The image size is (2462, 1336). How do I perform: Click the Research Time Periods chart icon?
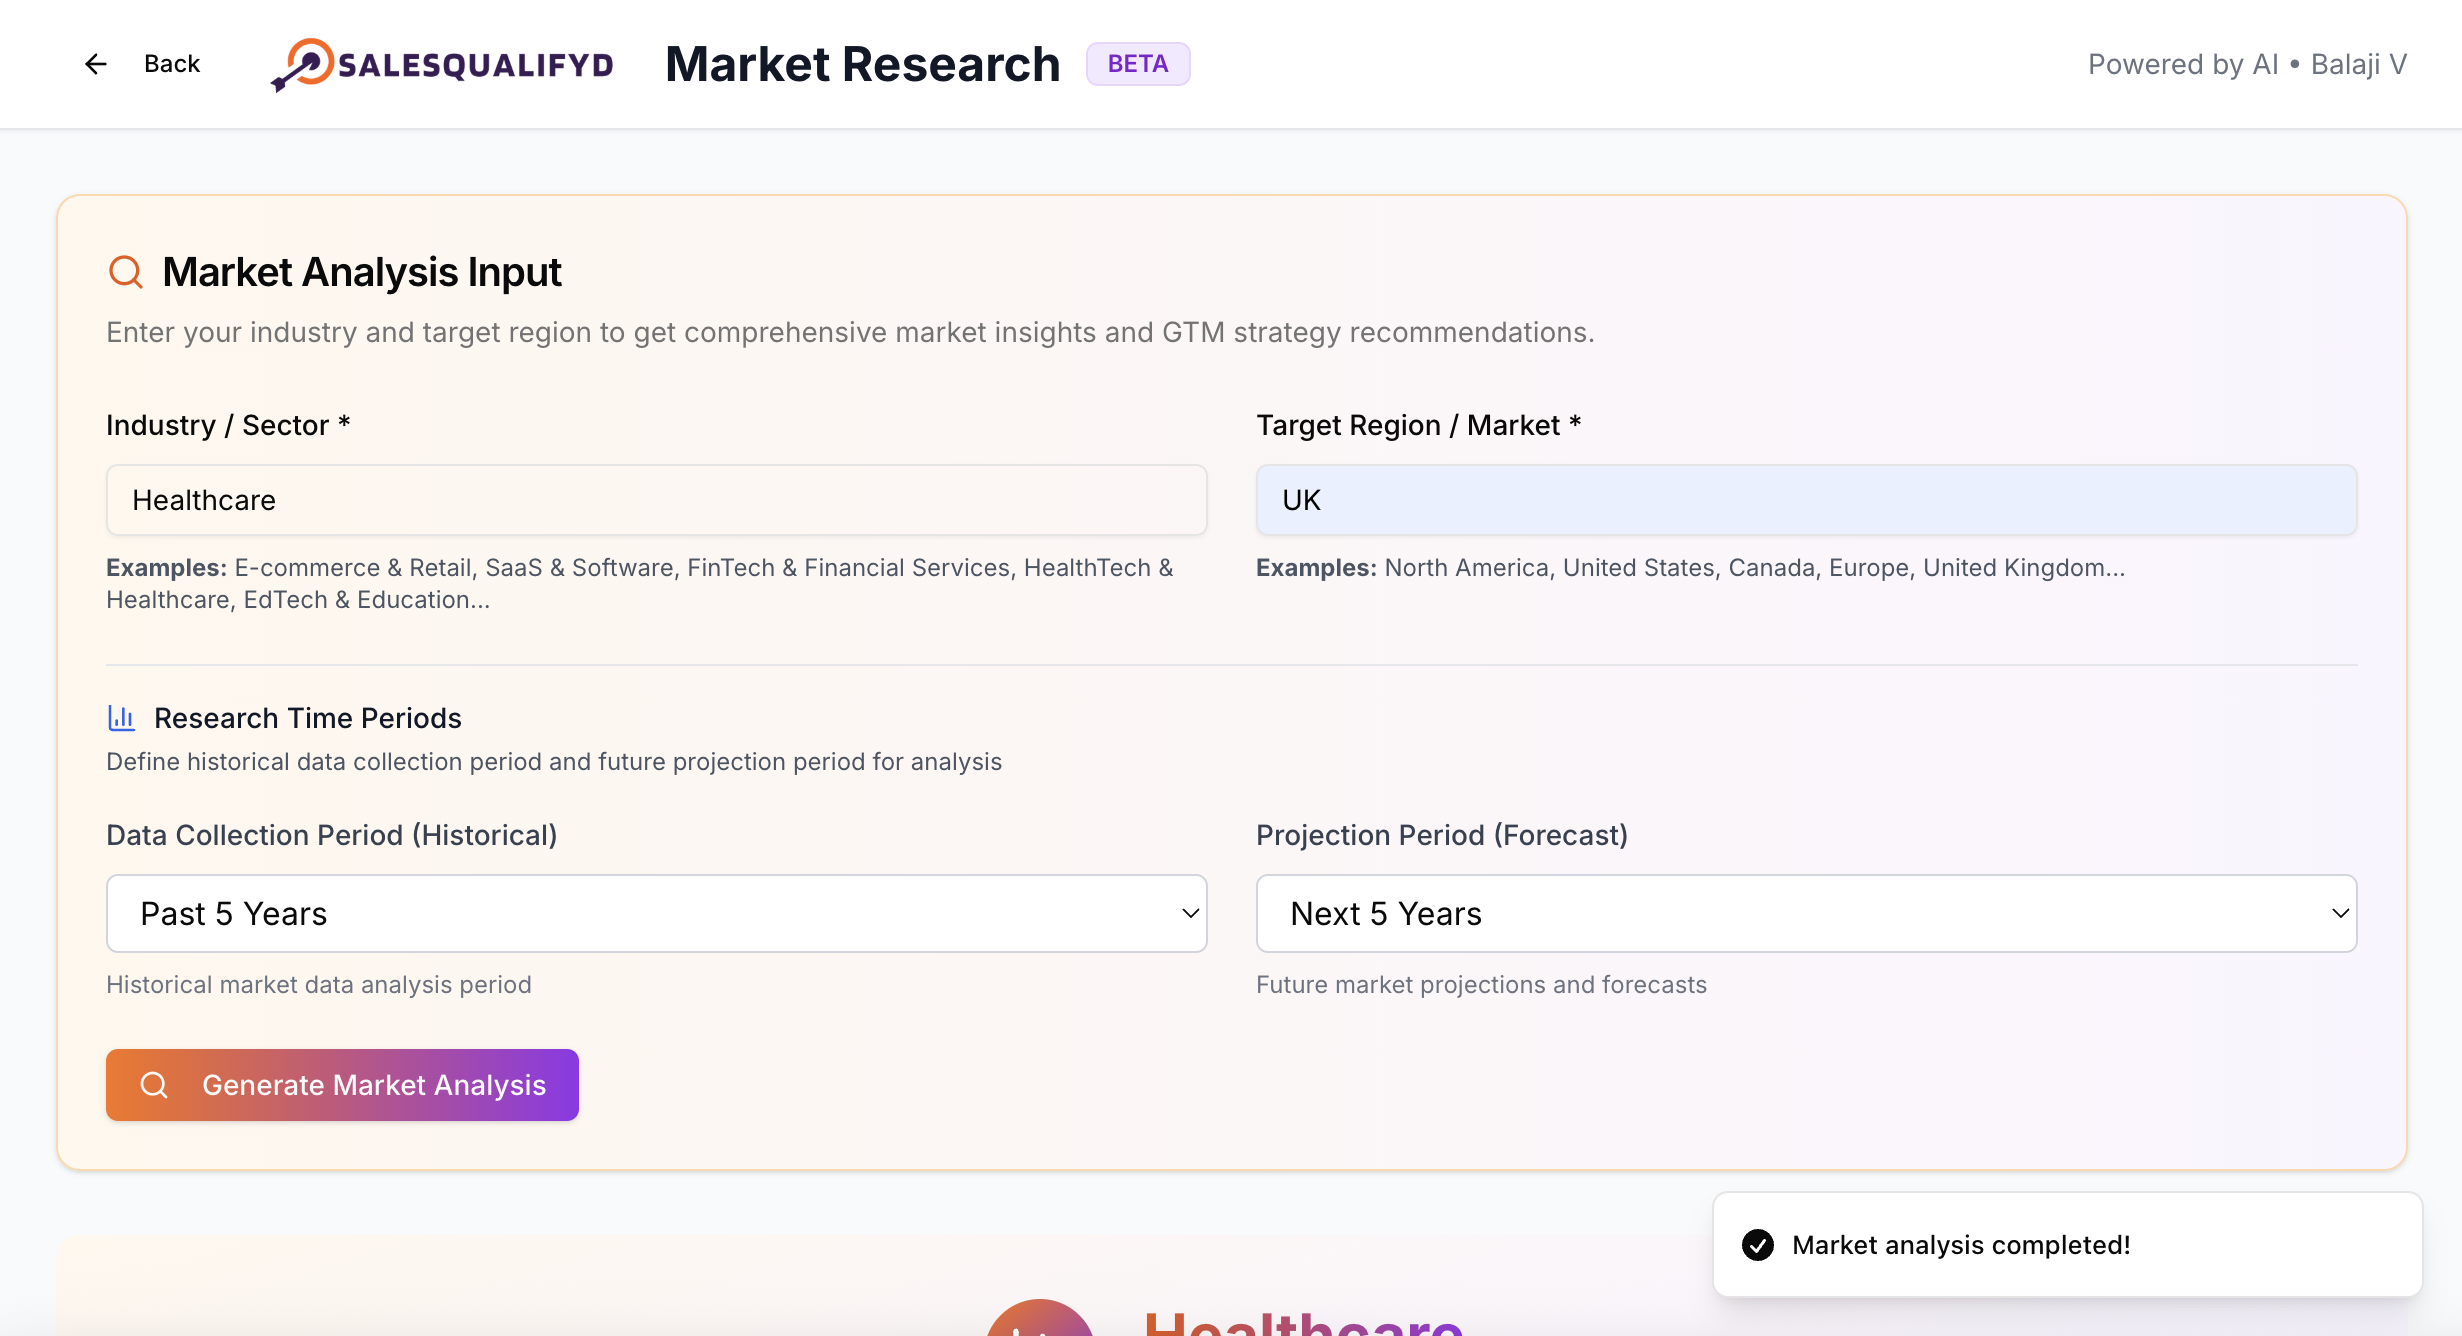click(x=121, y=718)
